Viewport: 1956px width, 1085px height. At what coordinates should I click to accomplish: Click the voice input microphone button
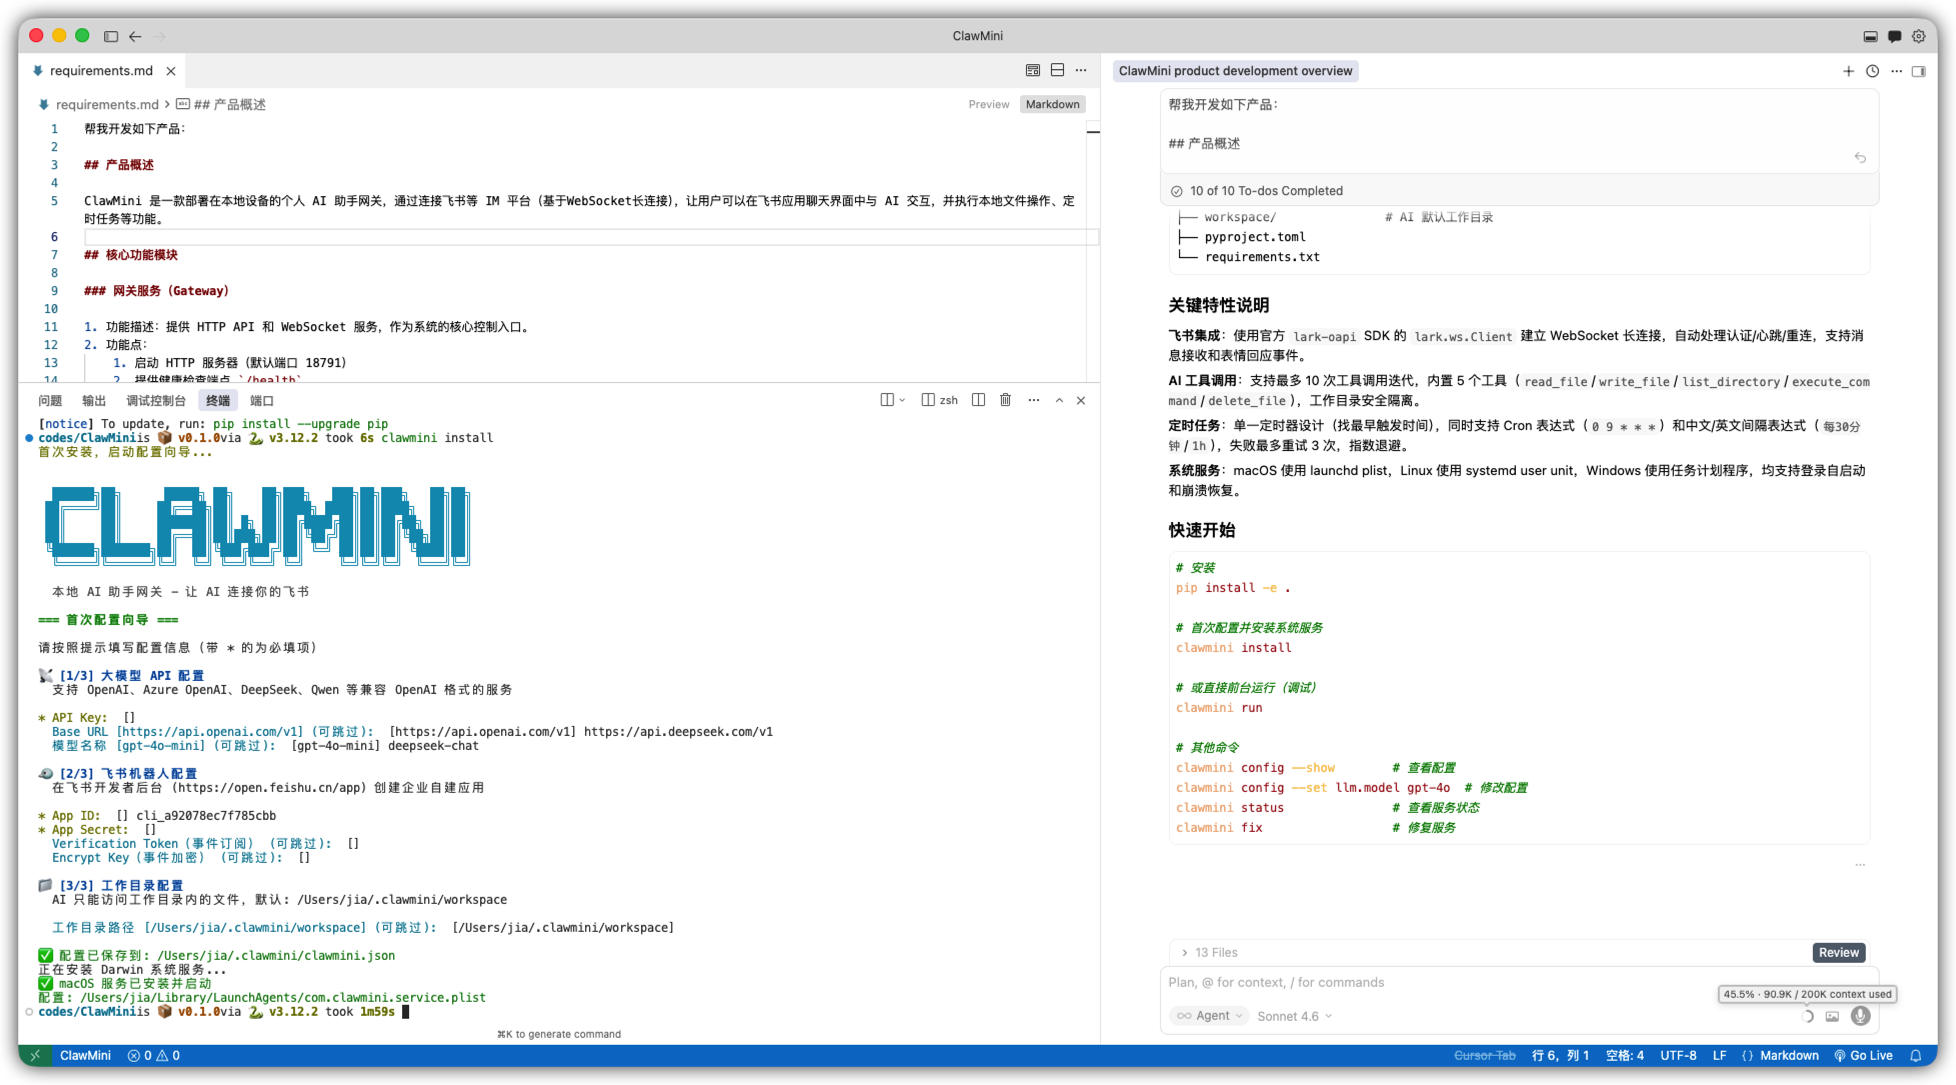click(1860, 1016)
